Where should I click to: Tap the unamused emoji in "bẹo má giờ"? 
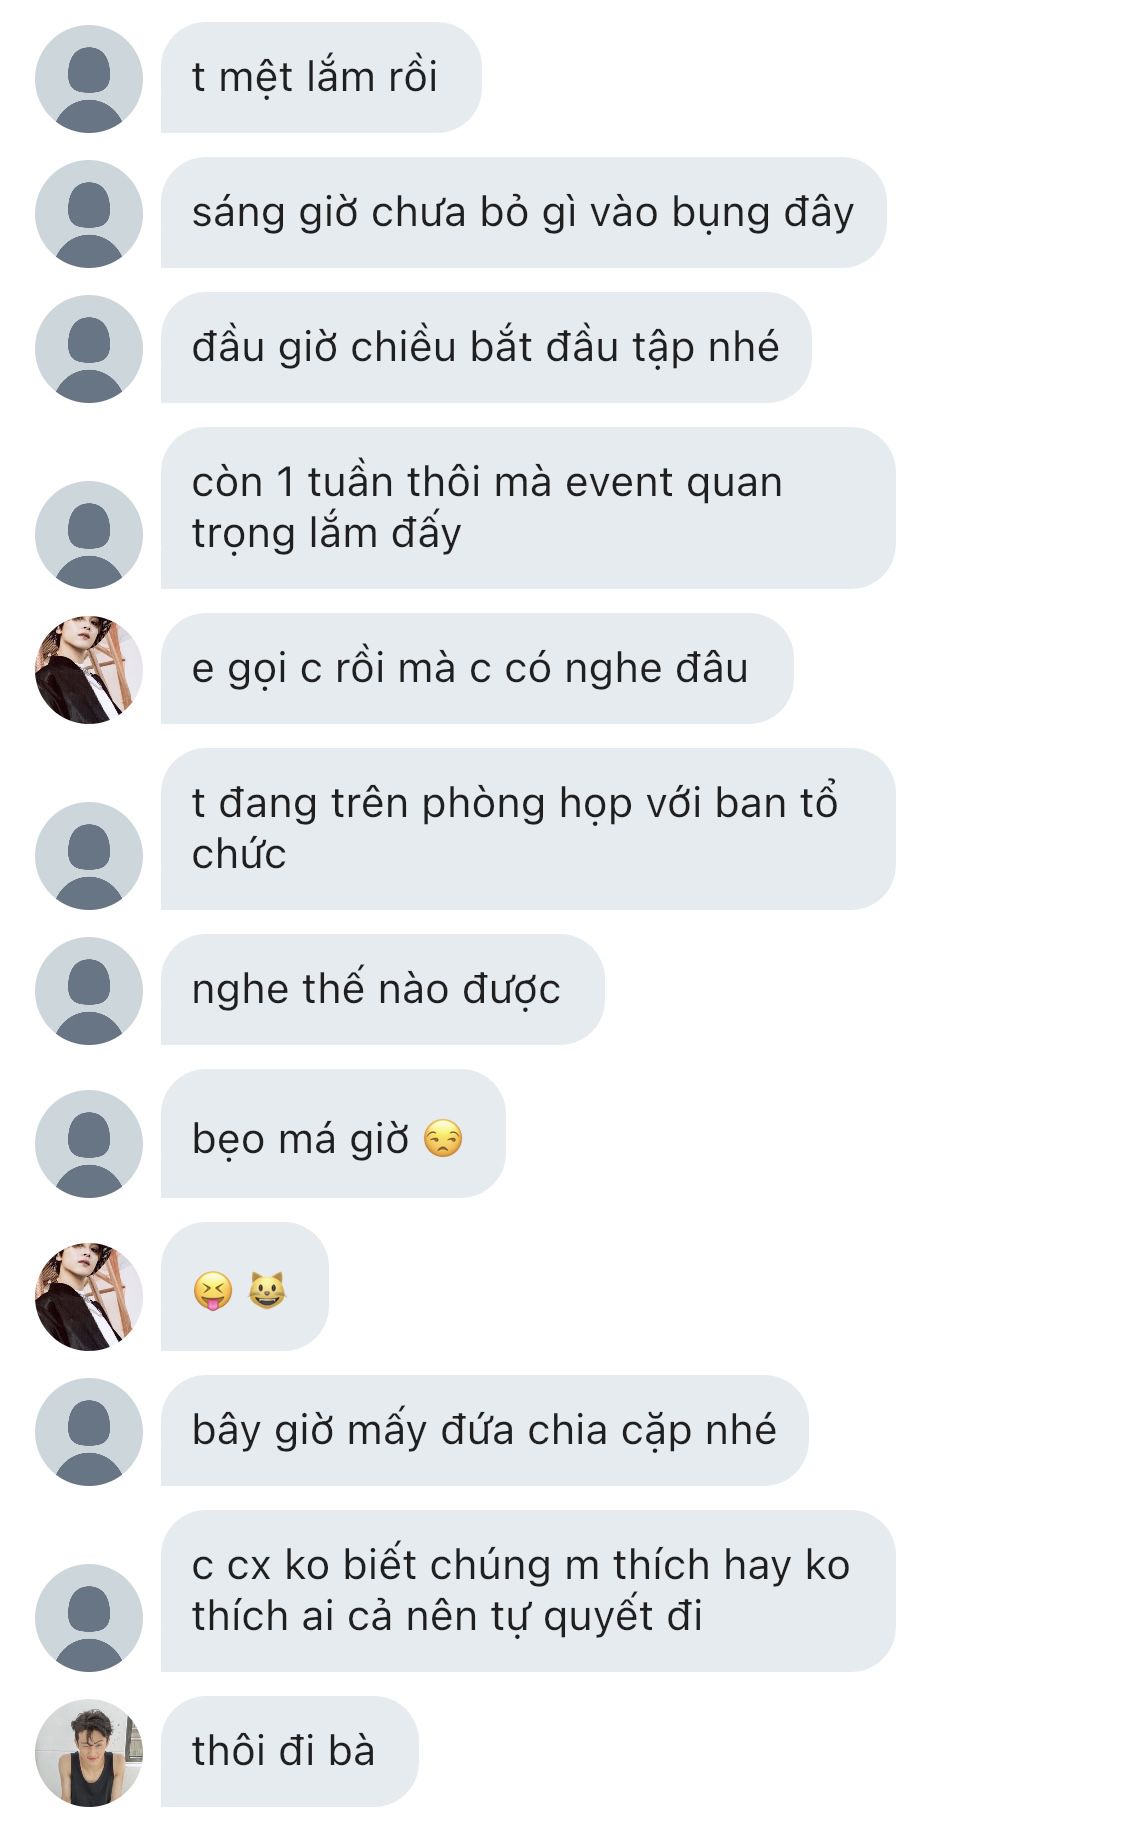point(443,1139)
